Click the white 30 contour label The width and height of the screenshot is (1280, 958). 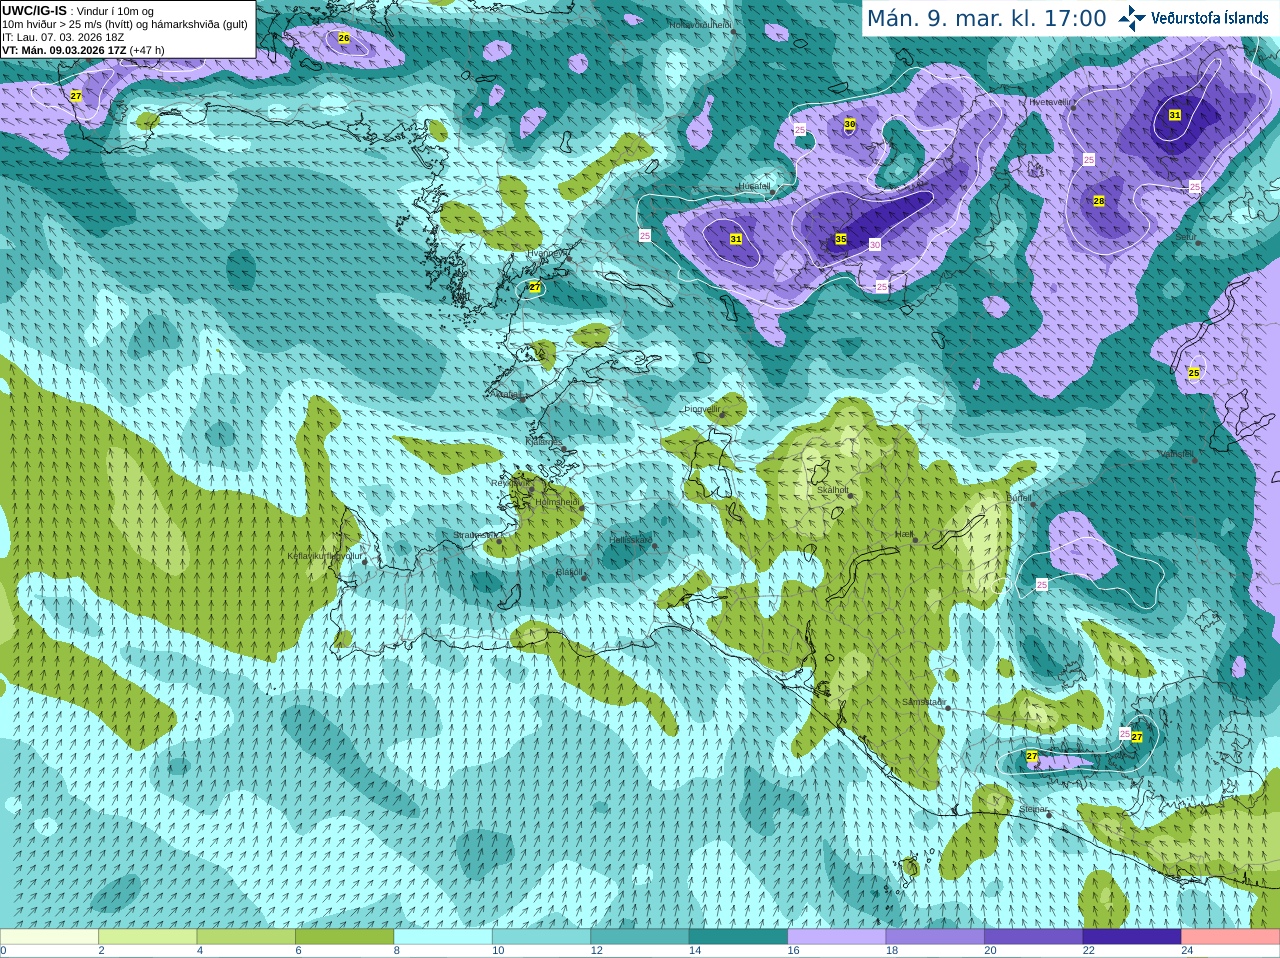pyautogui.click(x=875, y=245)
